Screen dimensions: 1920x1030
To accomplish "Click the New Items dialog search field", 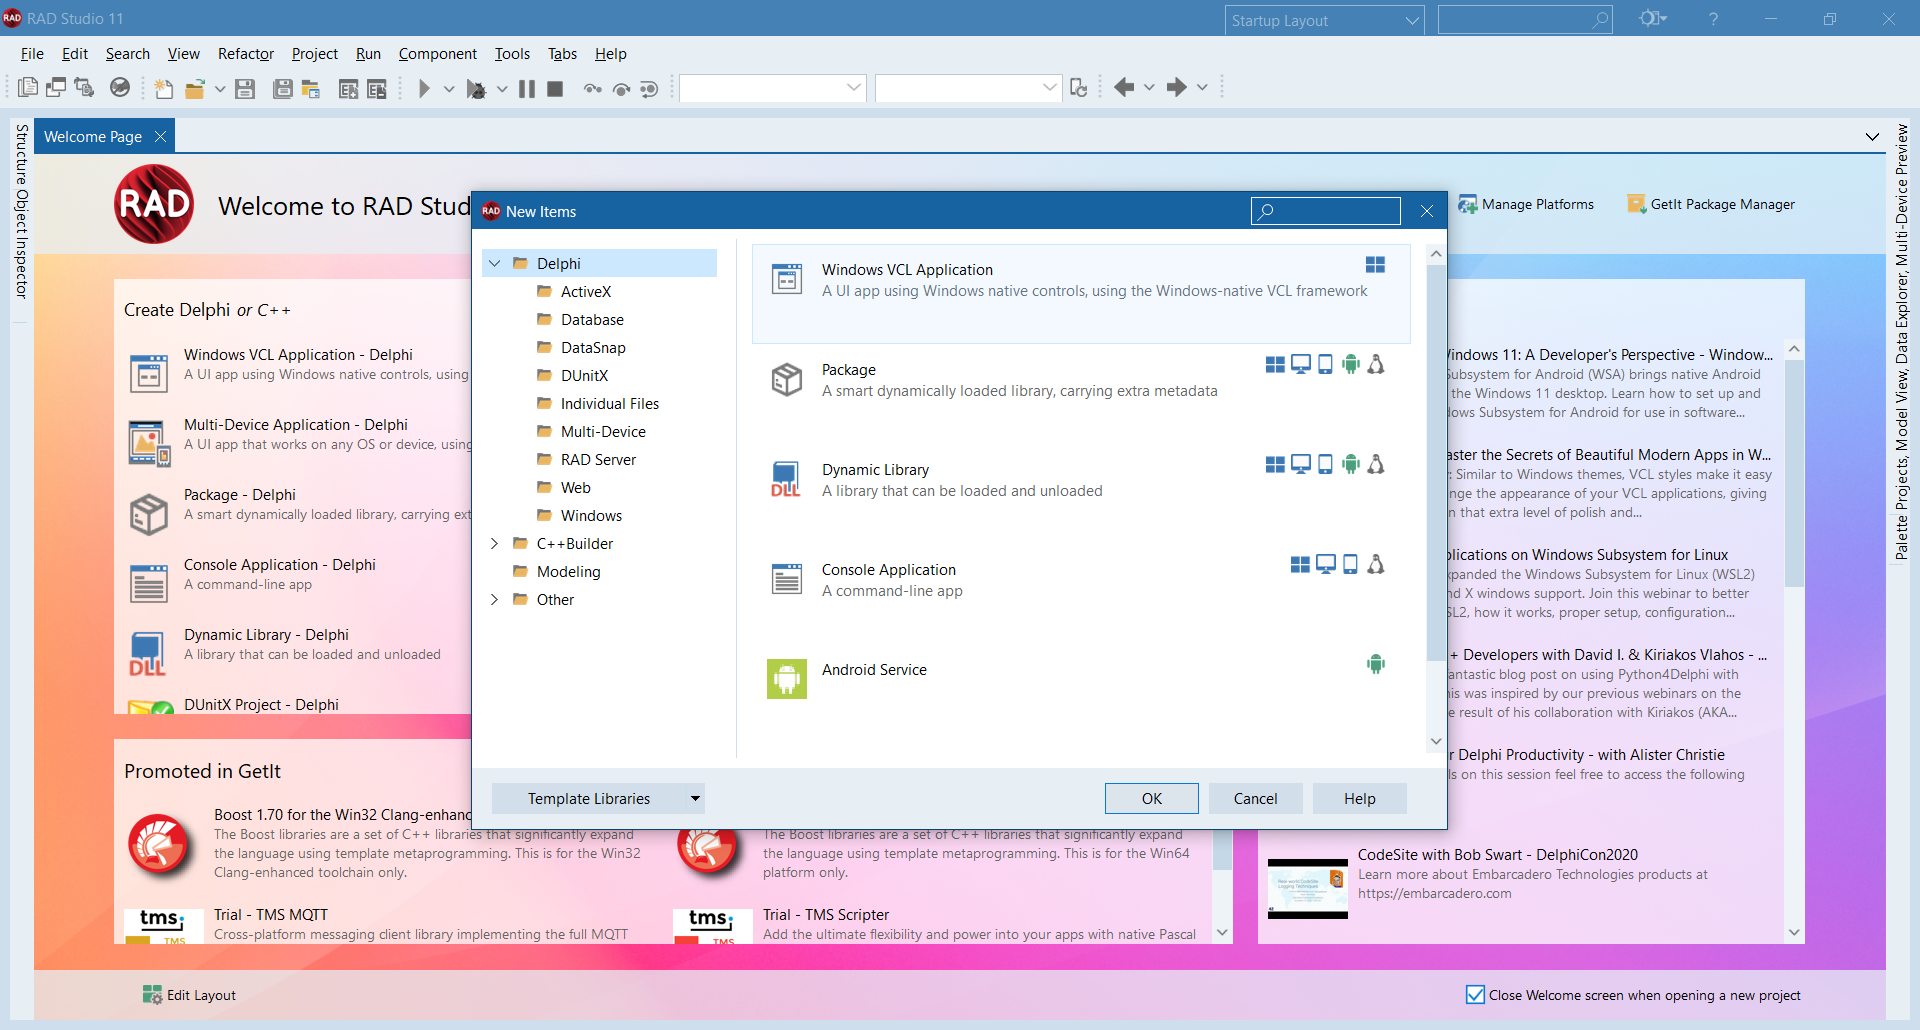I will [x=1326, y=211].
